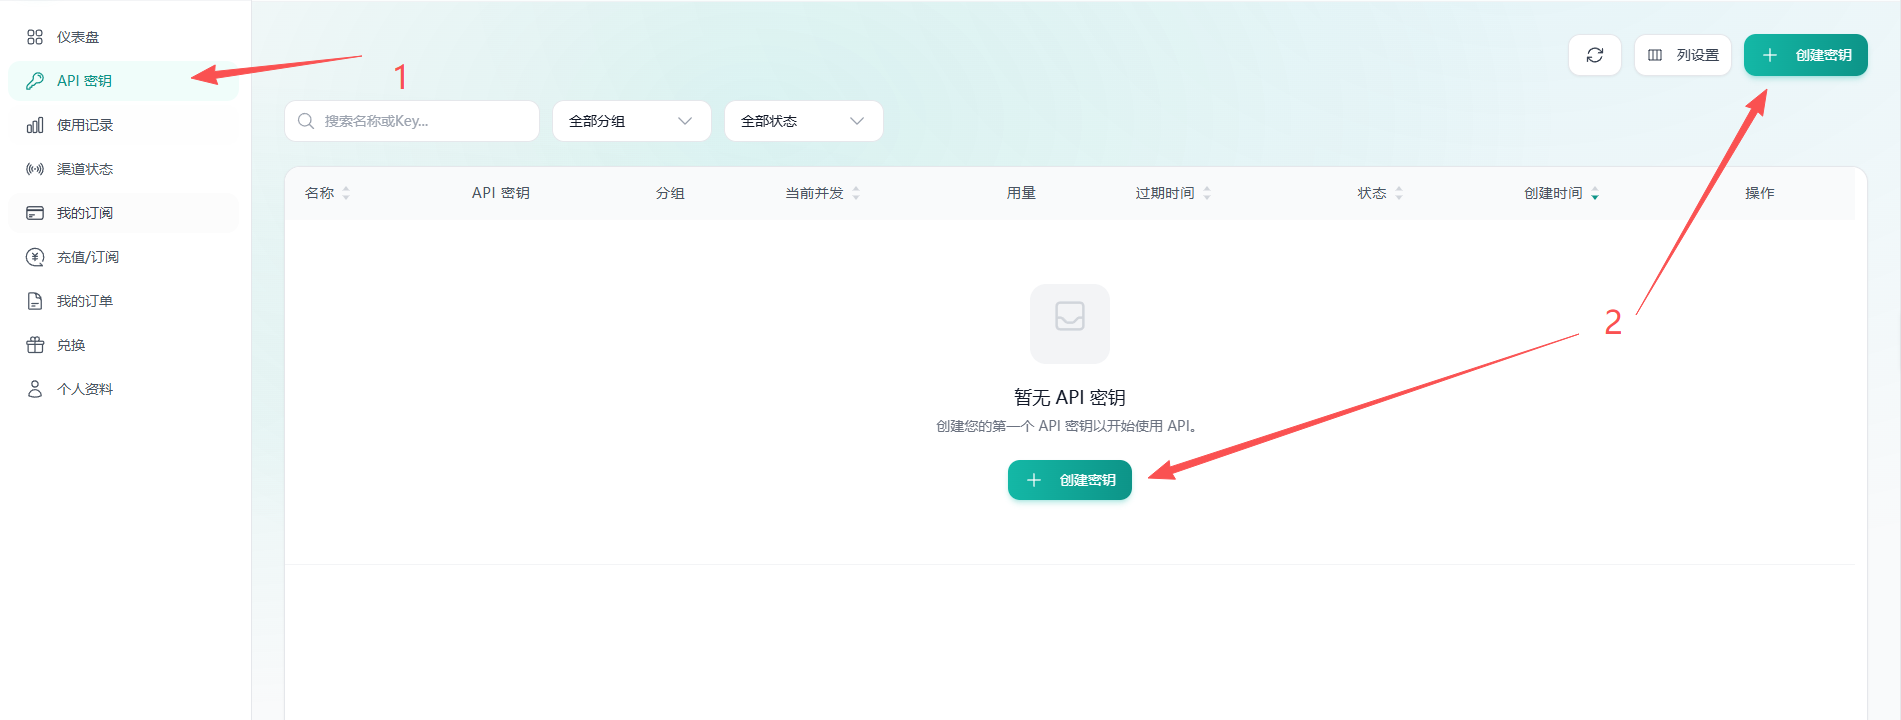Expand the 全部分组 dropdown
1901x720 pixels.
point(632,121)
